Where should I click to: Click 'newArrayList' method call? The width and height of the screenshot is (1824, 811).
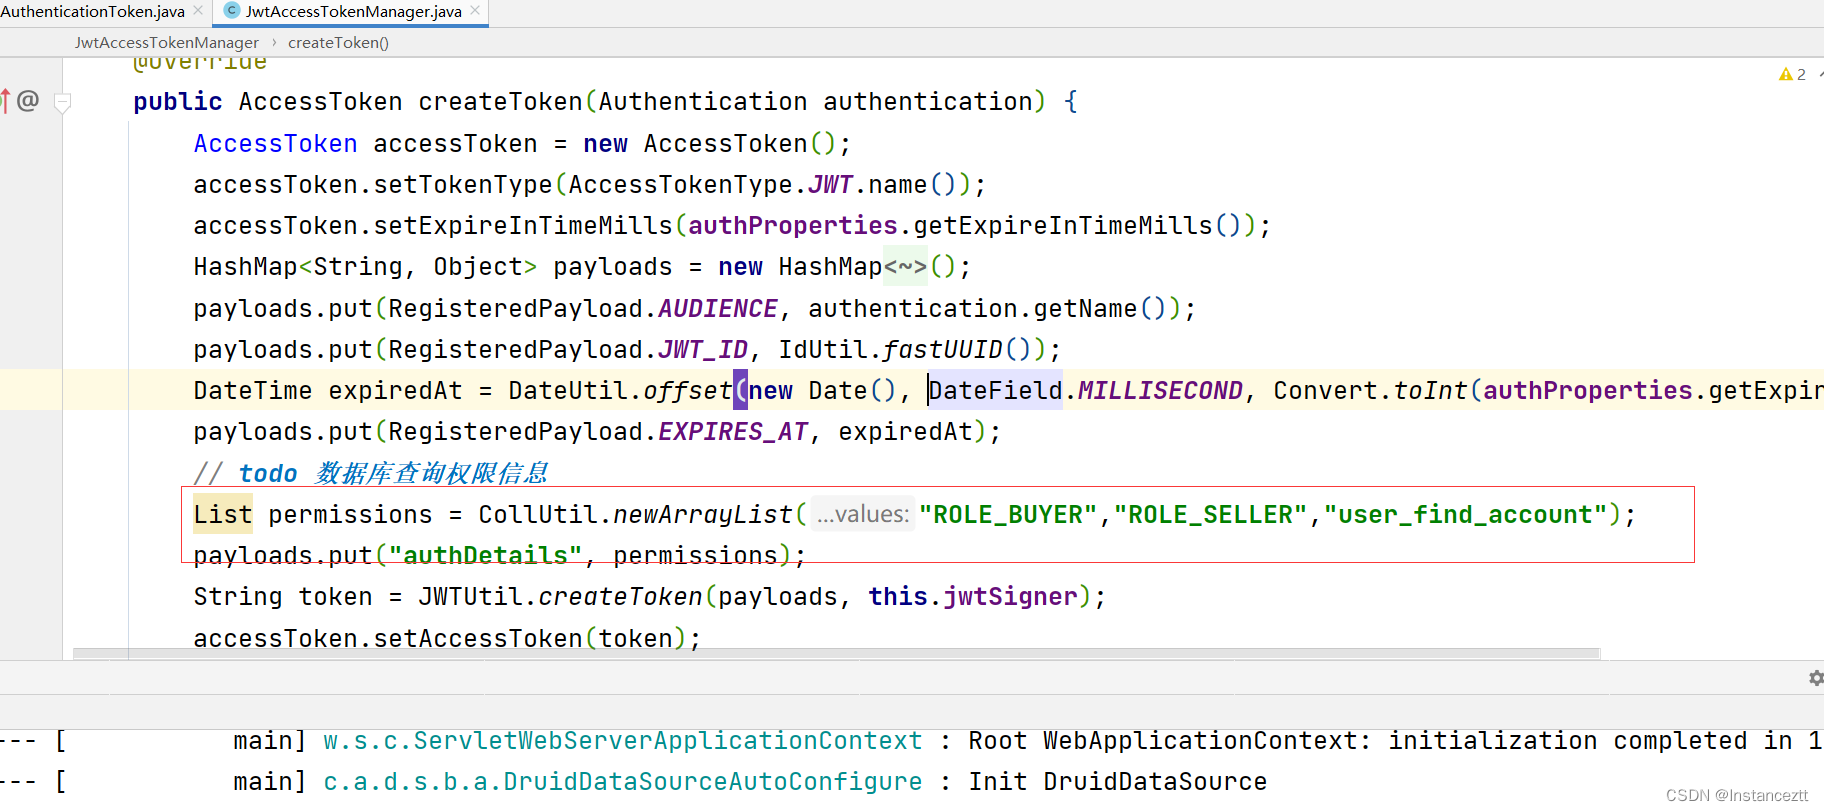703,515
